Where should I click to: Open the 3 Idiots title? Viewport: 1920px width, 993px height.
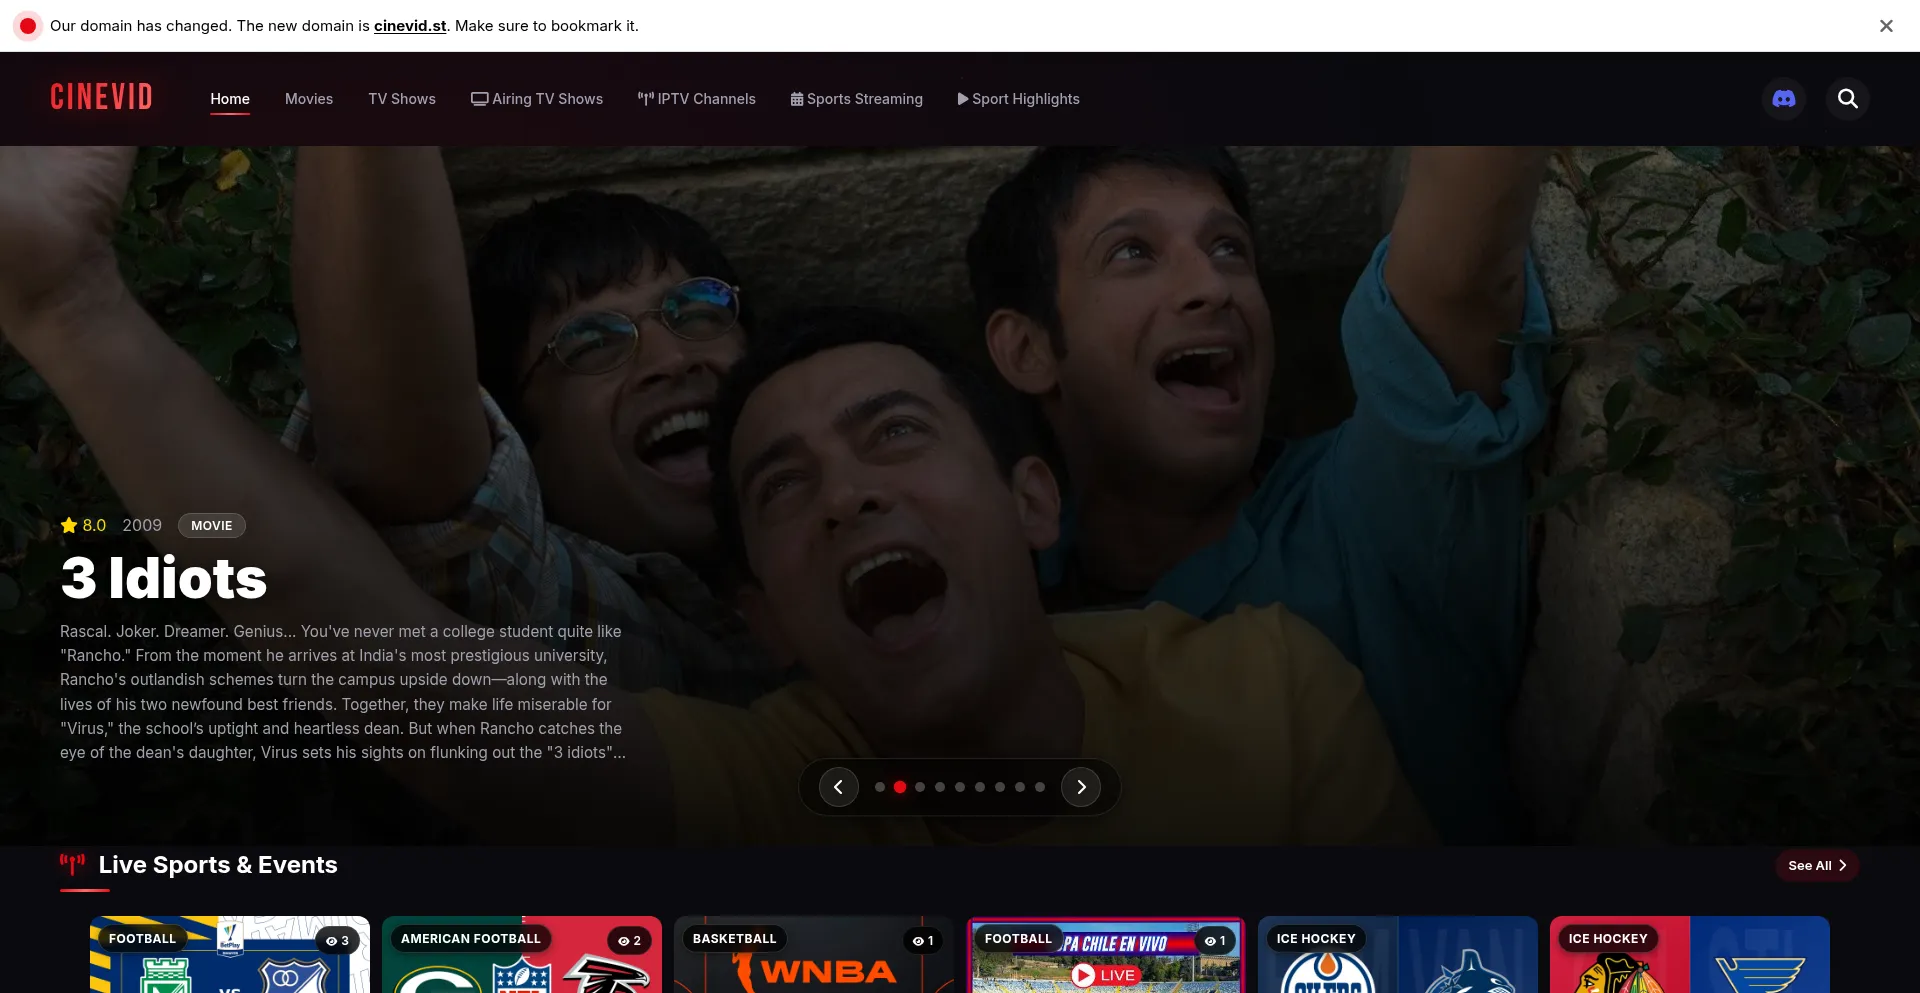pyautogui.click(x=164, y=578)
